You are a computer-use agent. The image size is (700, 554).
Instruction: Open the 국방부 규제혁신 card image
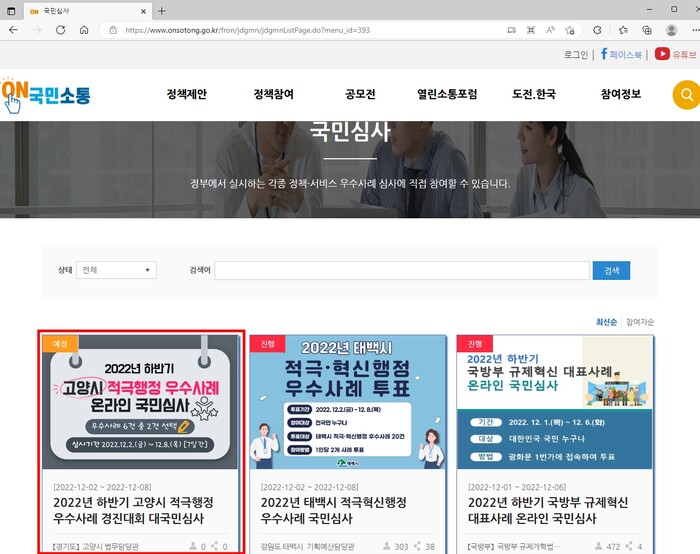pos(555,402)
